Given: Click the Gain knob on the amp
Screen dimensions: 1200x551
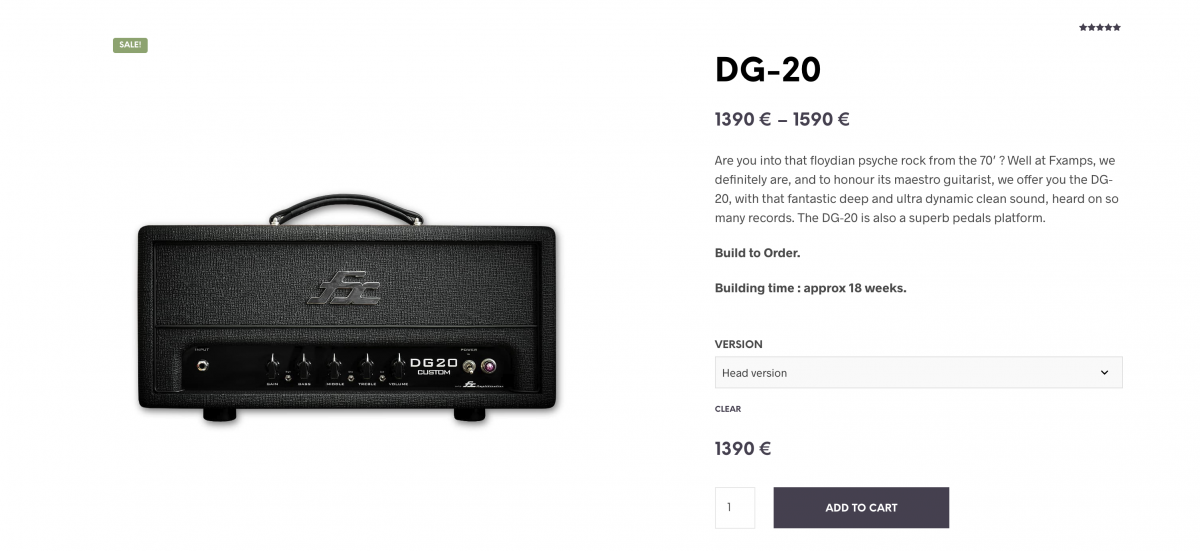Looking at the screenshot, I should (x=273, y=366).
